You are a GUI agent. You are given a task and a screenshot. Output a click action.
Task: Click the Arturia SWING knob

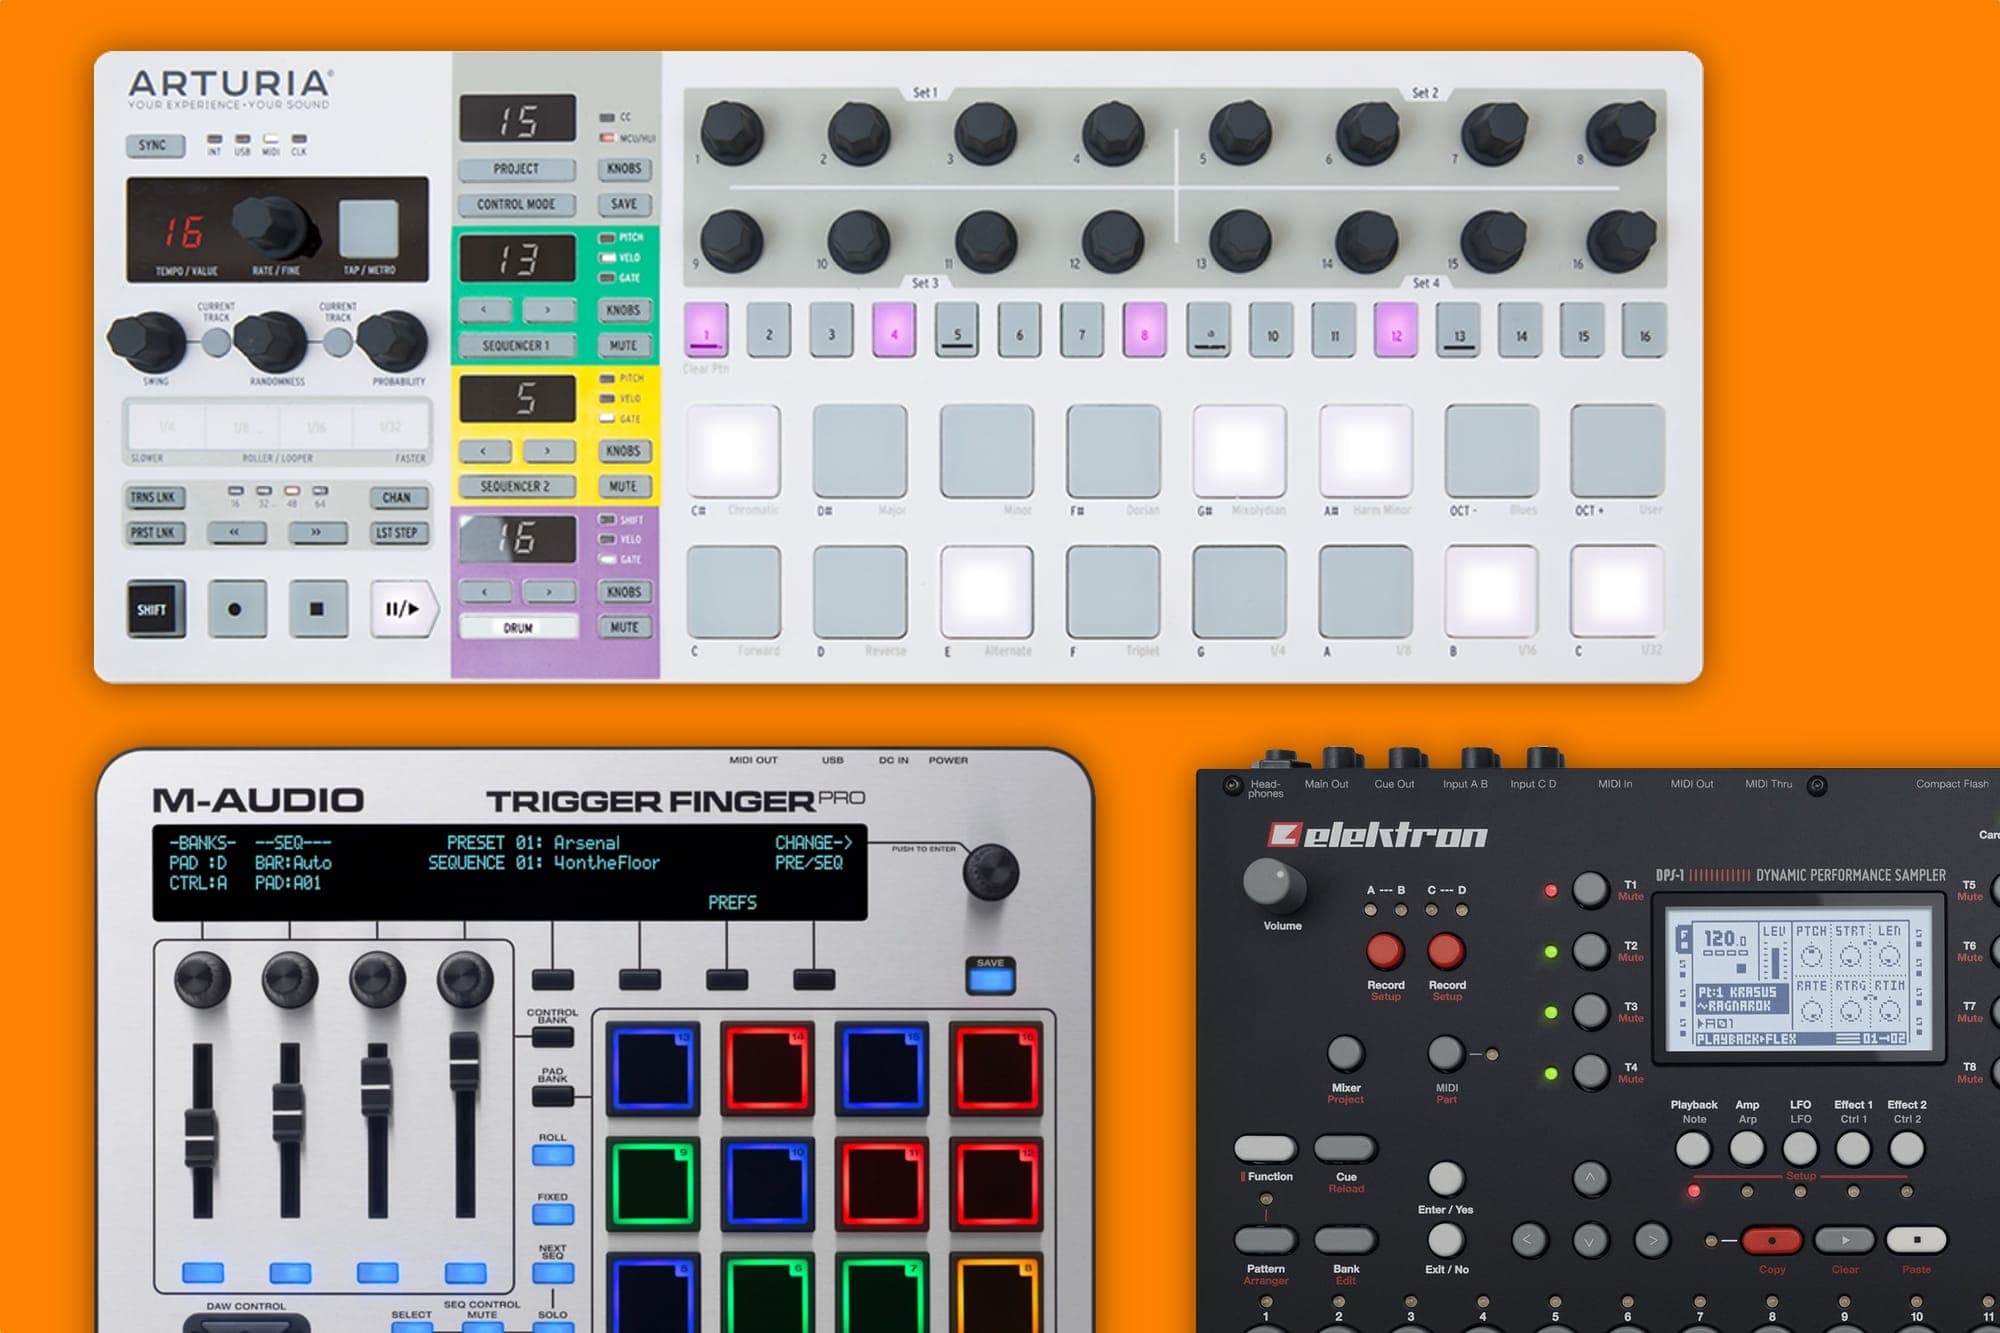click(147, 340)
